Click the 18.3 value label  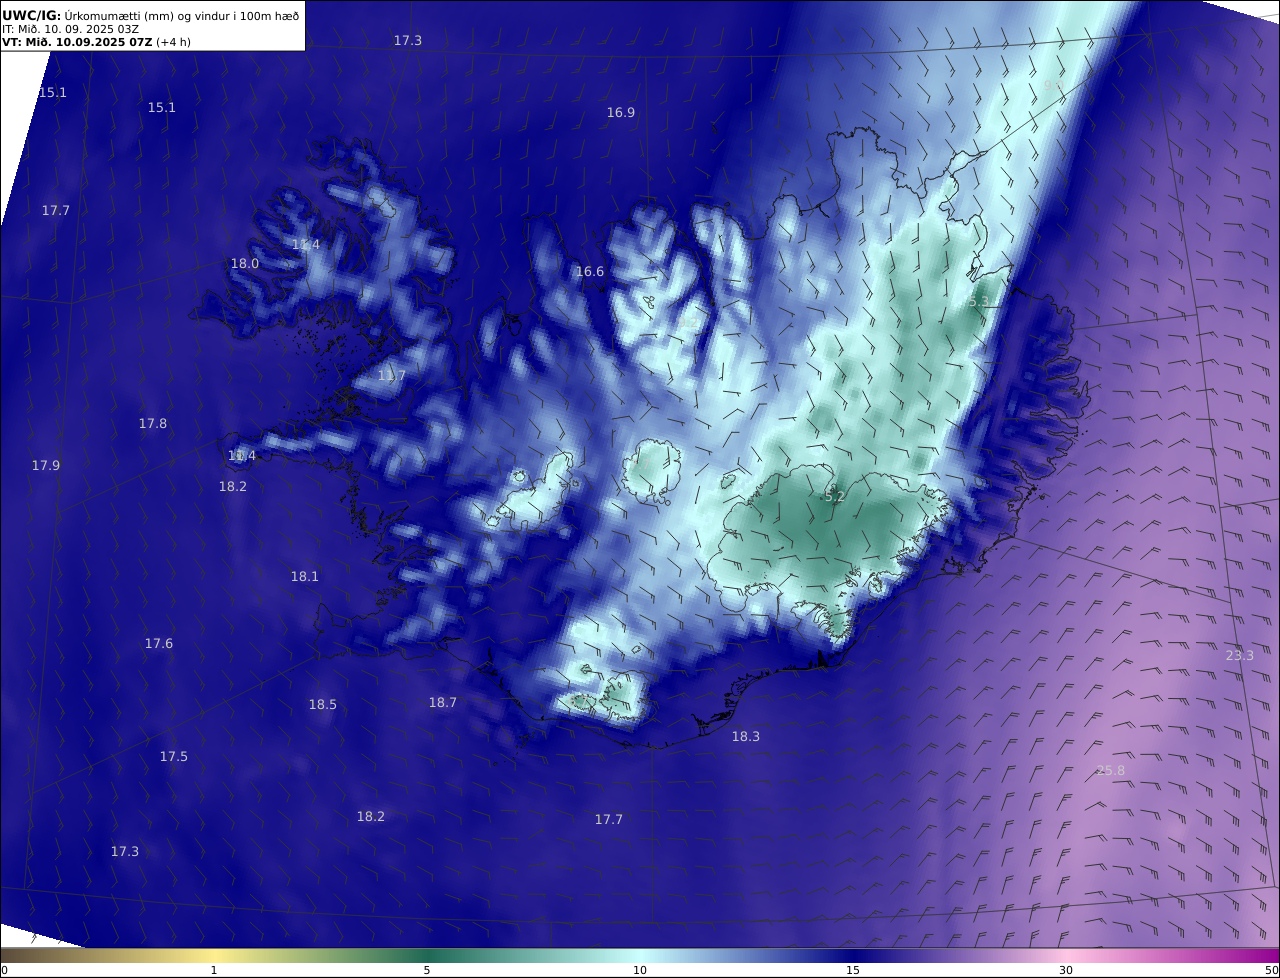(746, 737)
